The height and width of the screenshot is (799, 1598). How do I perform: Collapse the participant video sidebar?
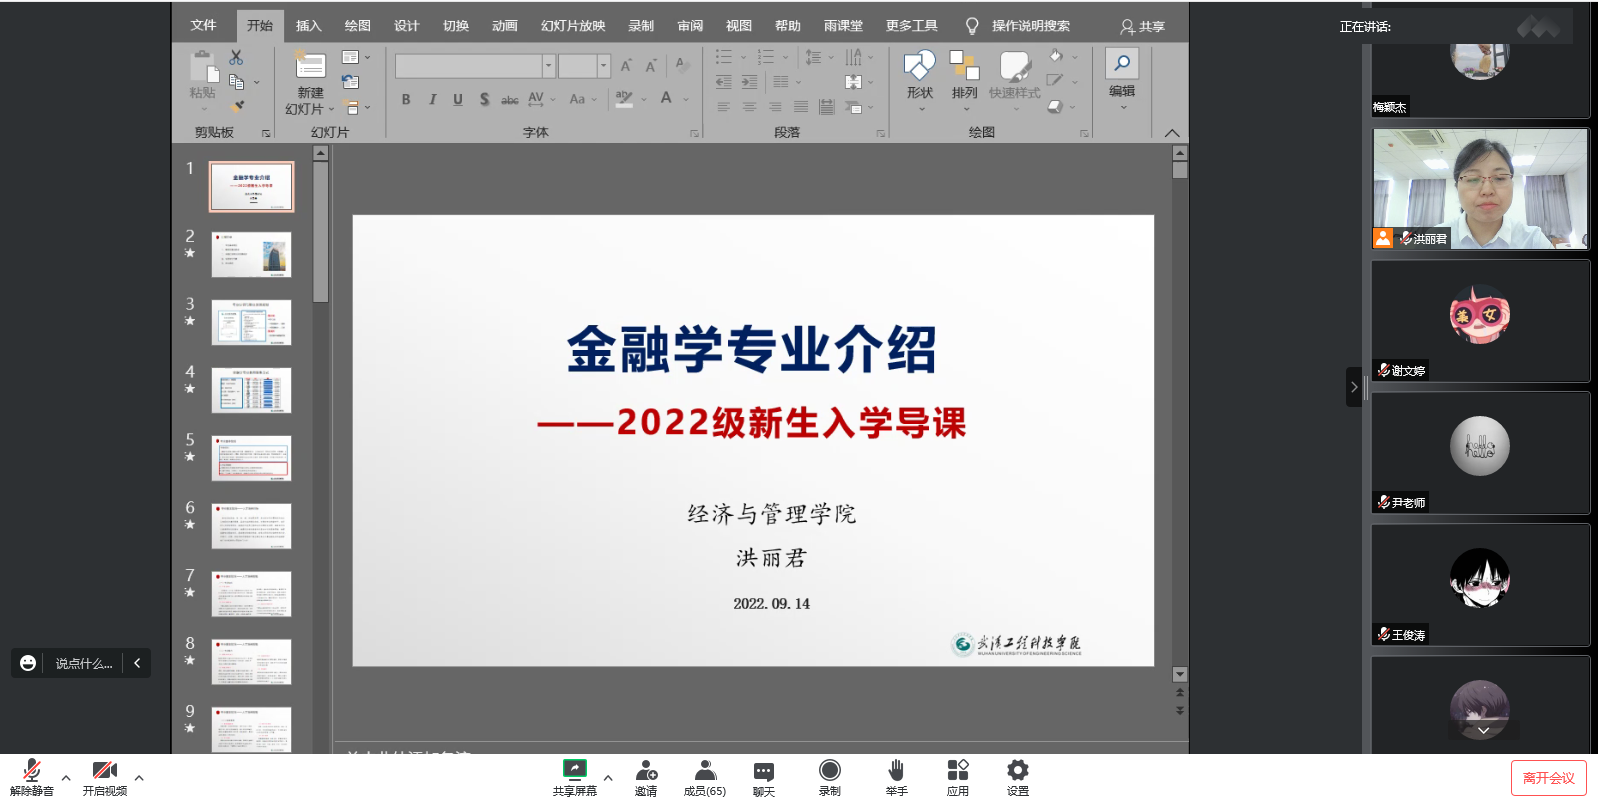[x=1354, y=387]
